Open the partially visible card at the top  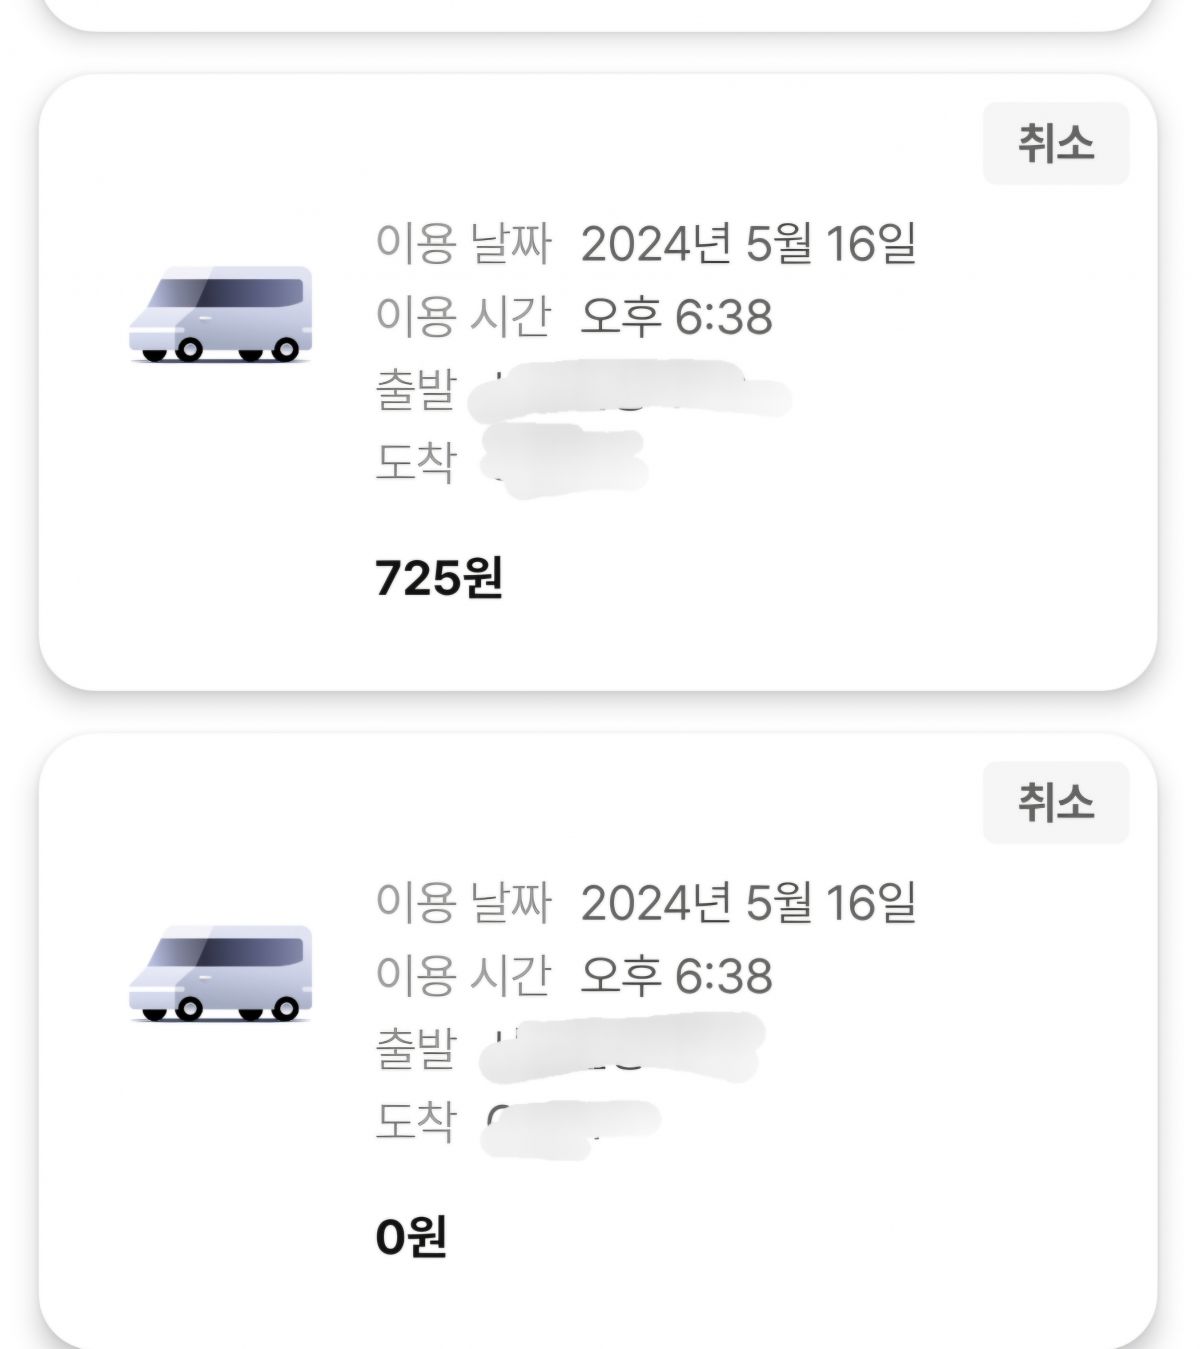[x=598, y=12]
